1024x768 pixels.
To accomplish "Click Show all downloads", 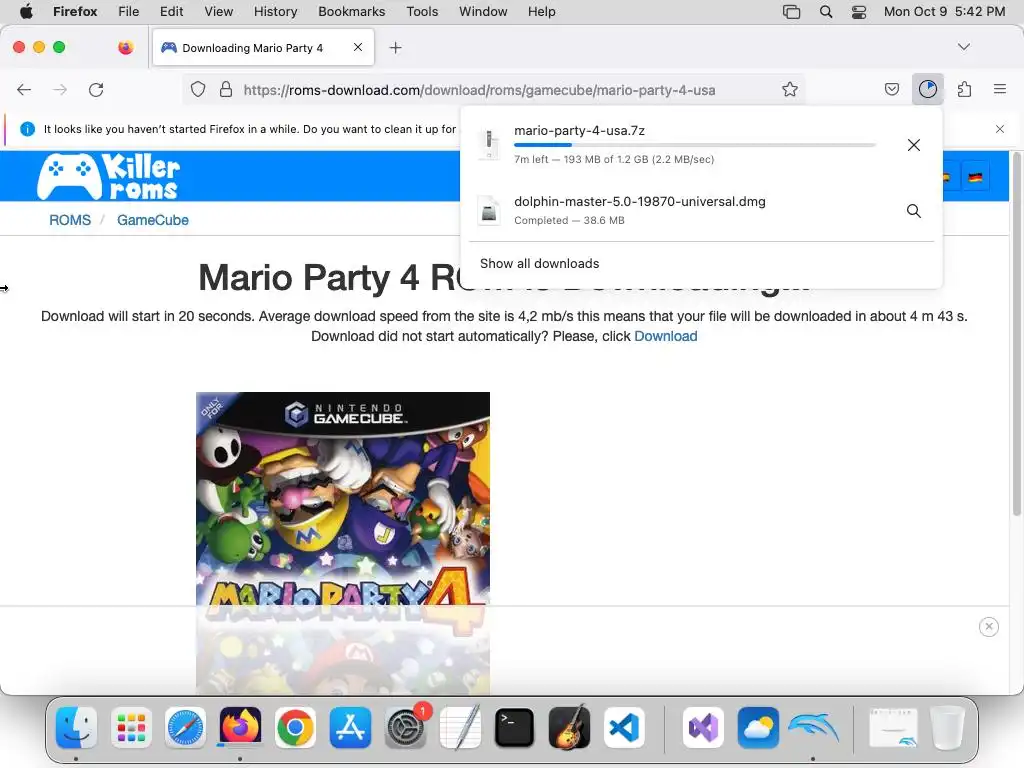I will 539,263.
